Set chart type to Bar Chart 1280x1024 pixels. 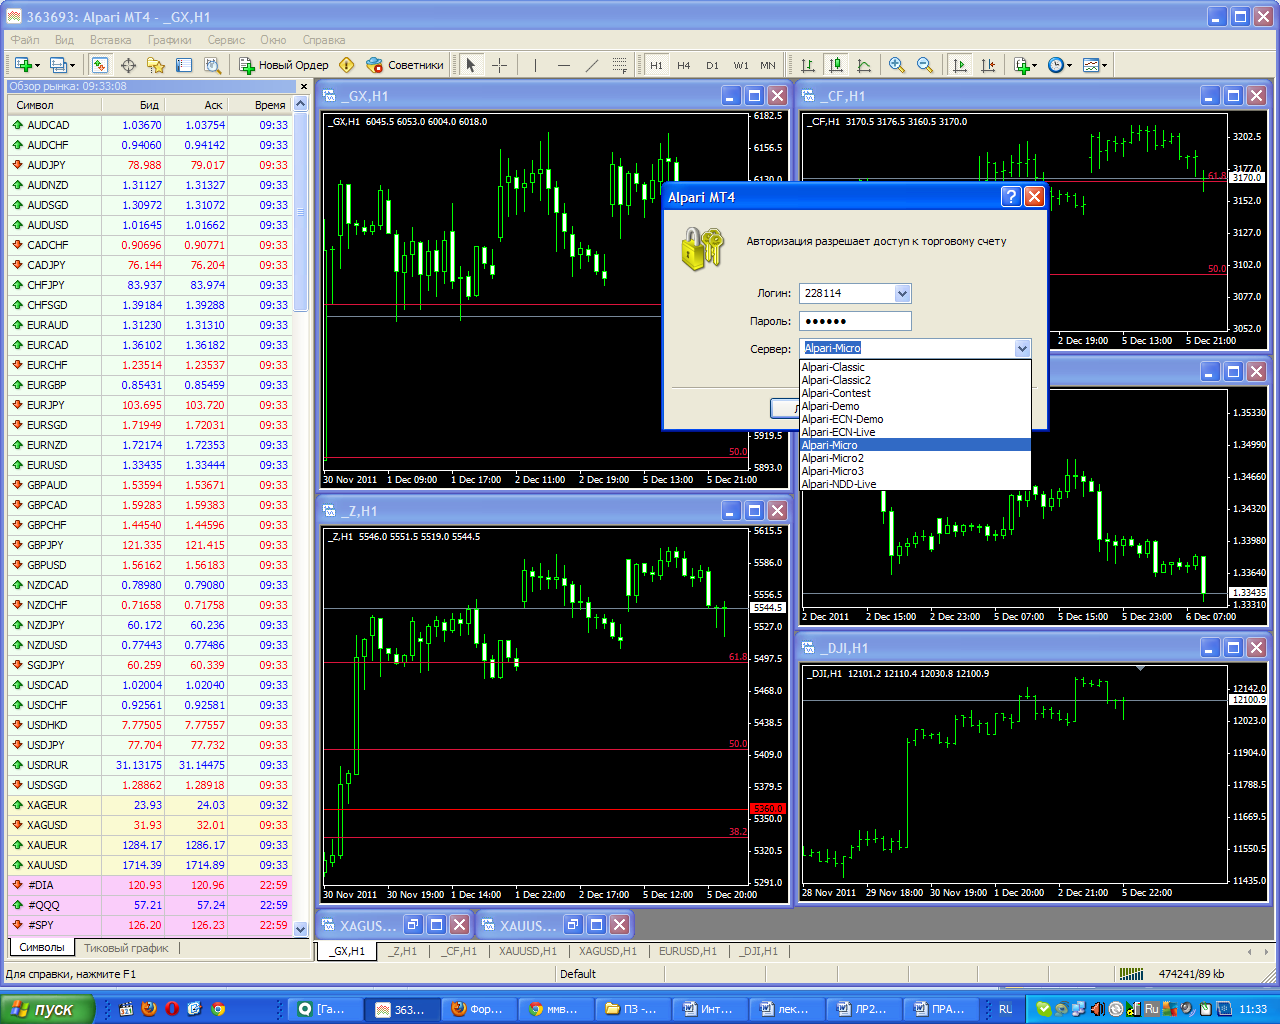808,65
